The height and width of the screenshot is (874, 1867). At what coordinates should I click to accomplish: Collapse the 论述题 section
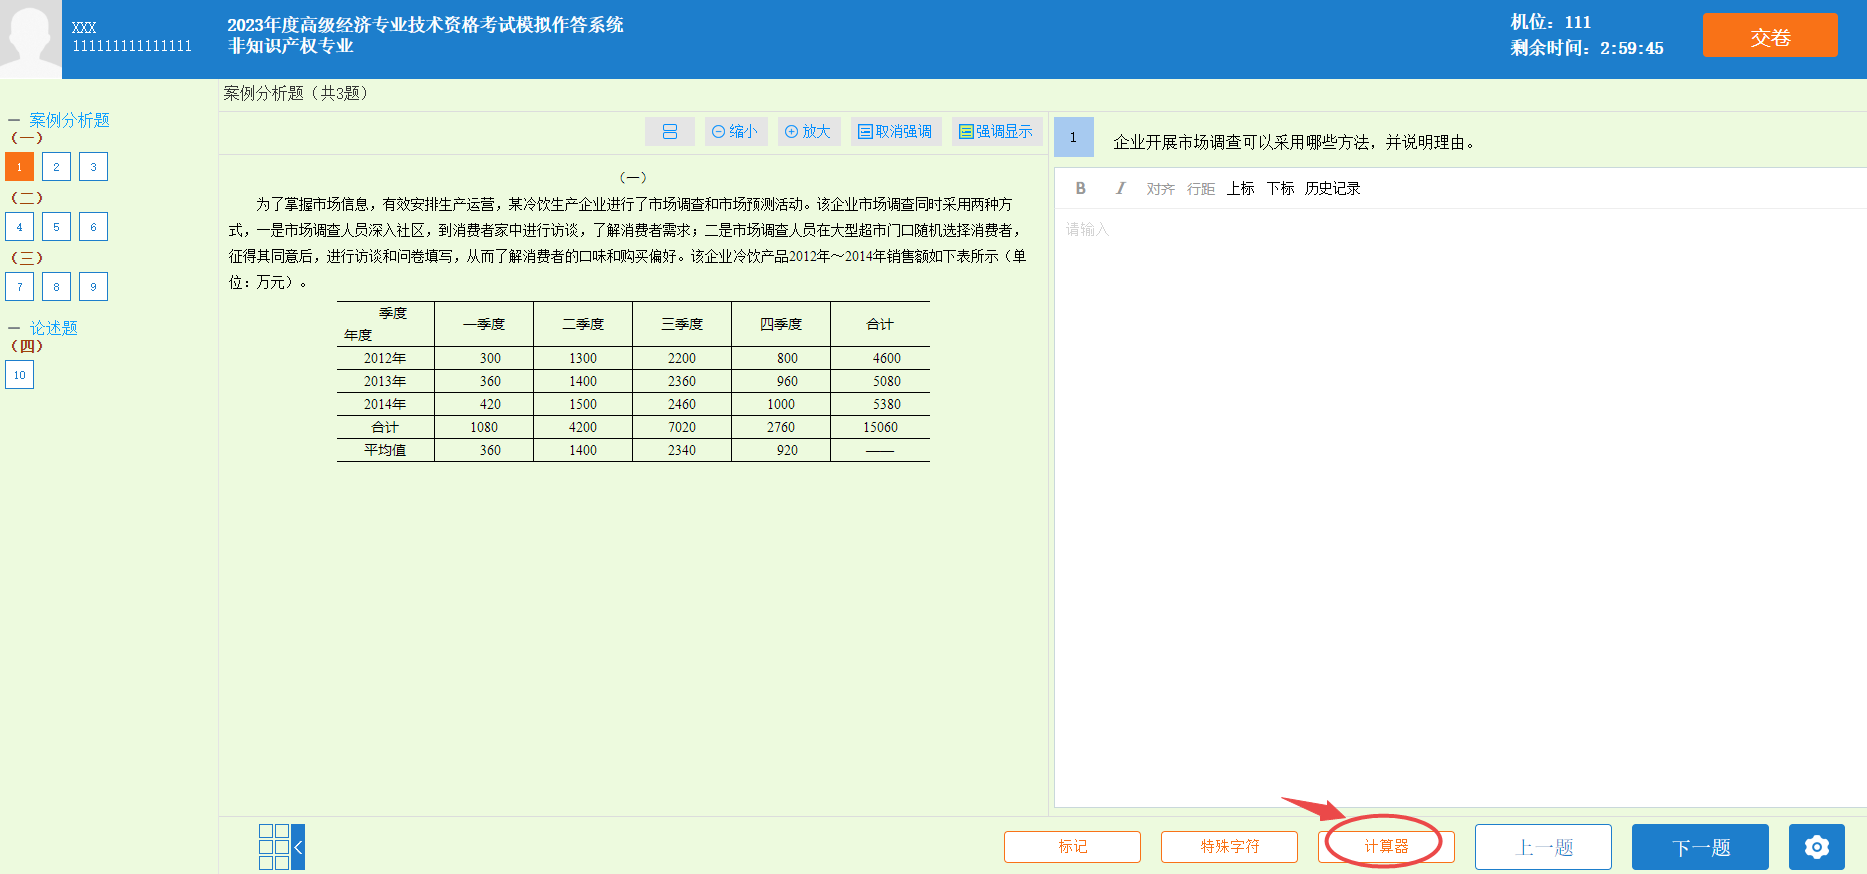pos(14,328)
